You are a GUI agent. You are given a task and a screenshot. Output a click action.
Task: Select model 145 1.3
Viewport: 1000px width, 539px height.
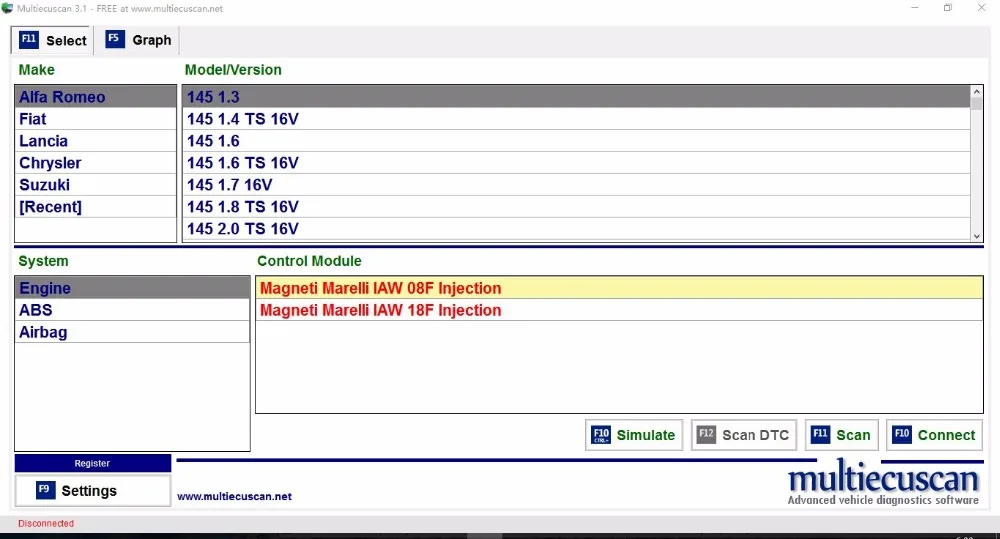coord(577,97)
